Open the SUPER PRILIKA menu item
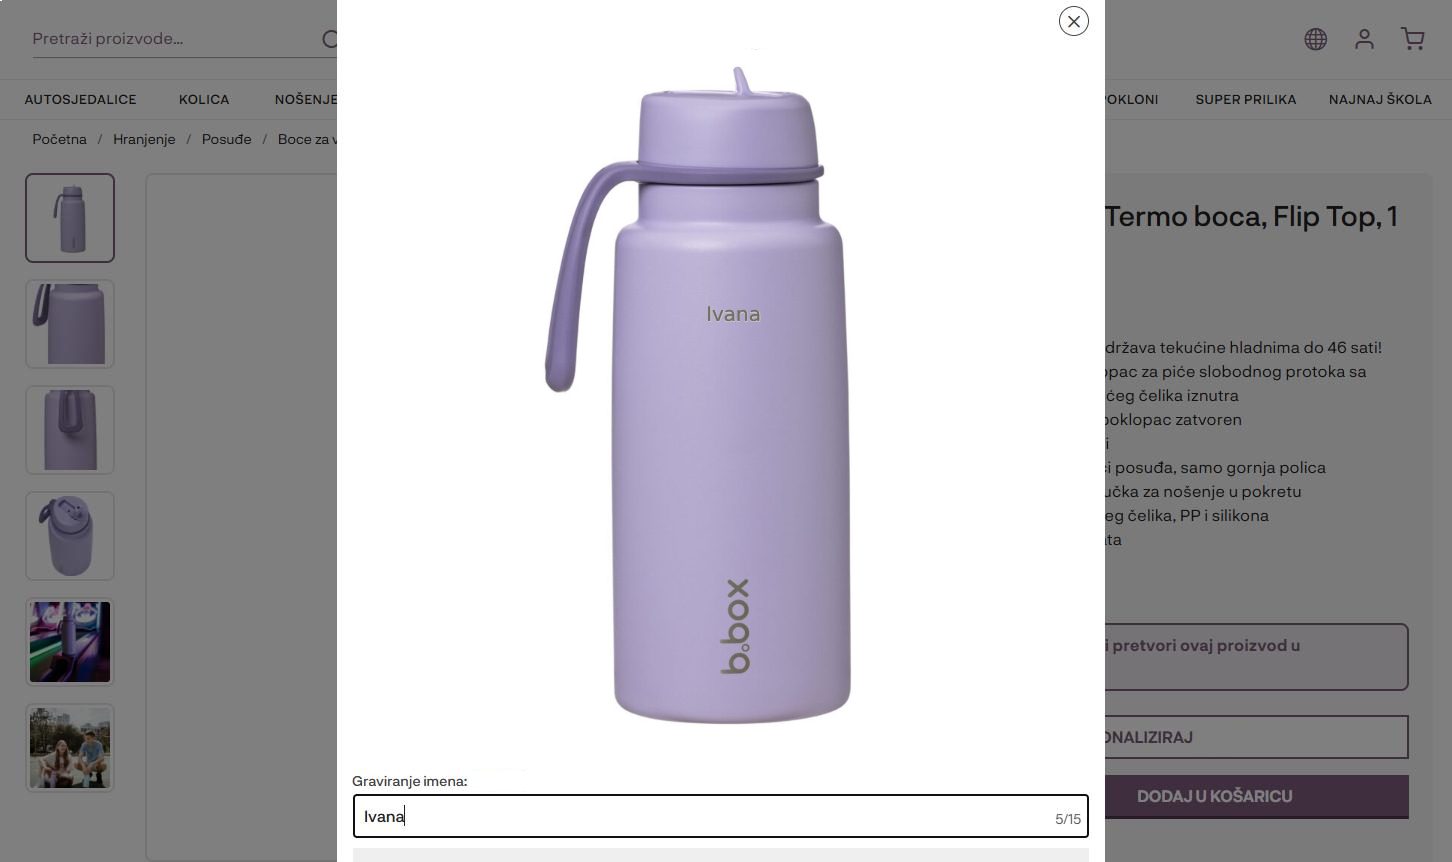1452x862 pixels. pyautogui.click(x=1246, y=99)
